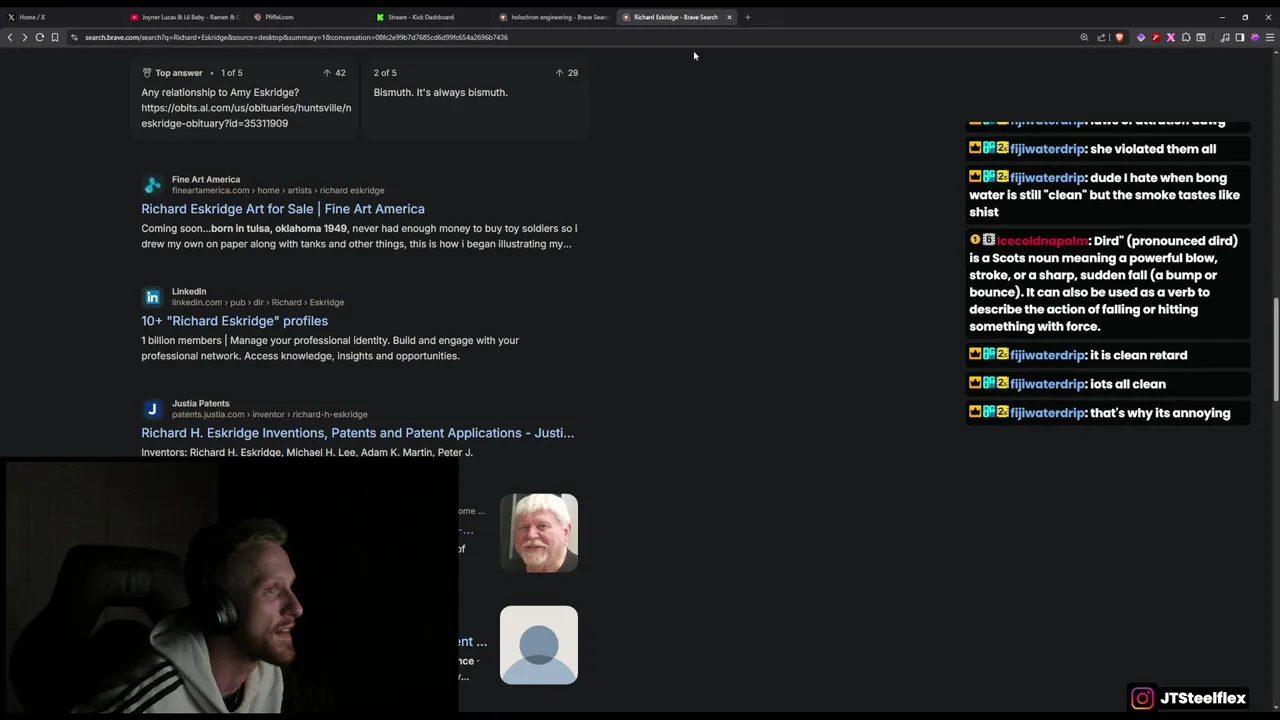1280x720 pixels.
Task: Click the generic avatar placeholder thumbnail
Action: (x=539, y=645)
